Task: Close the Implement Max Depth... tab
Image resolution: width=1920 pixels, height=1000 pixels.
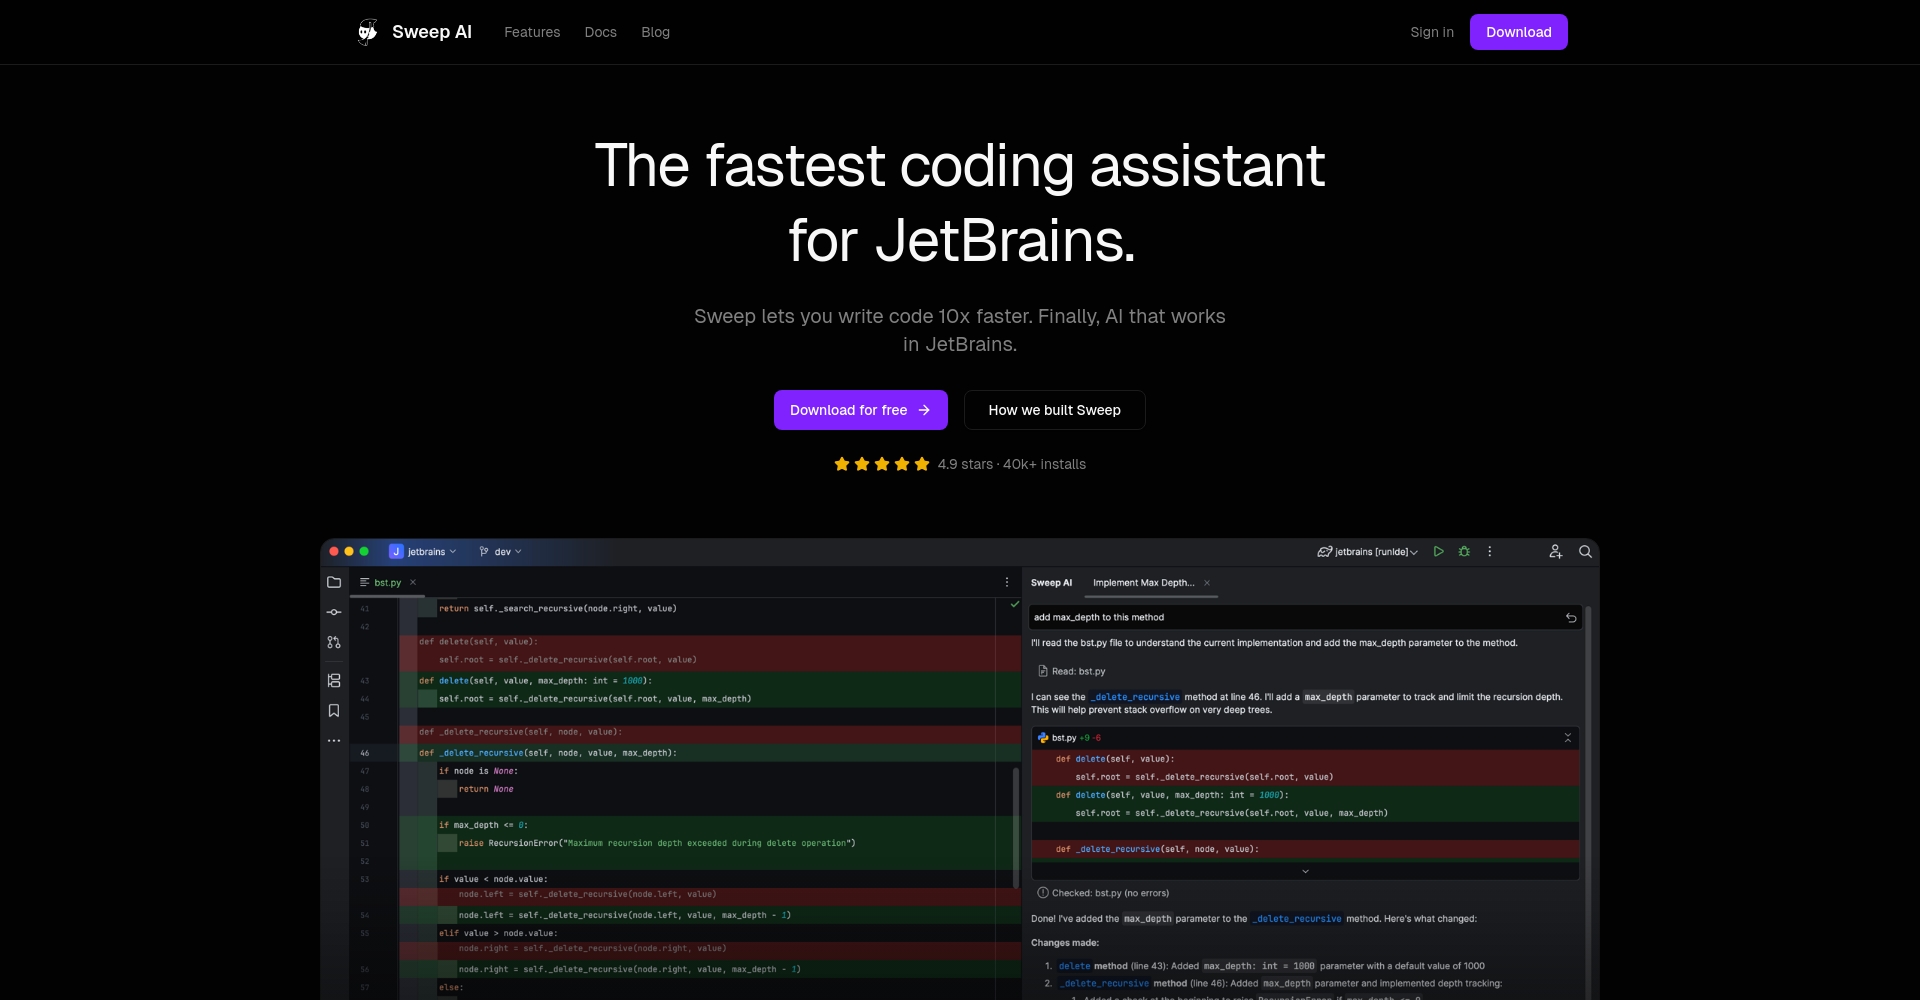Action: coord(1207,583)
